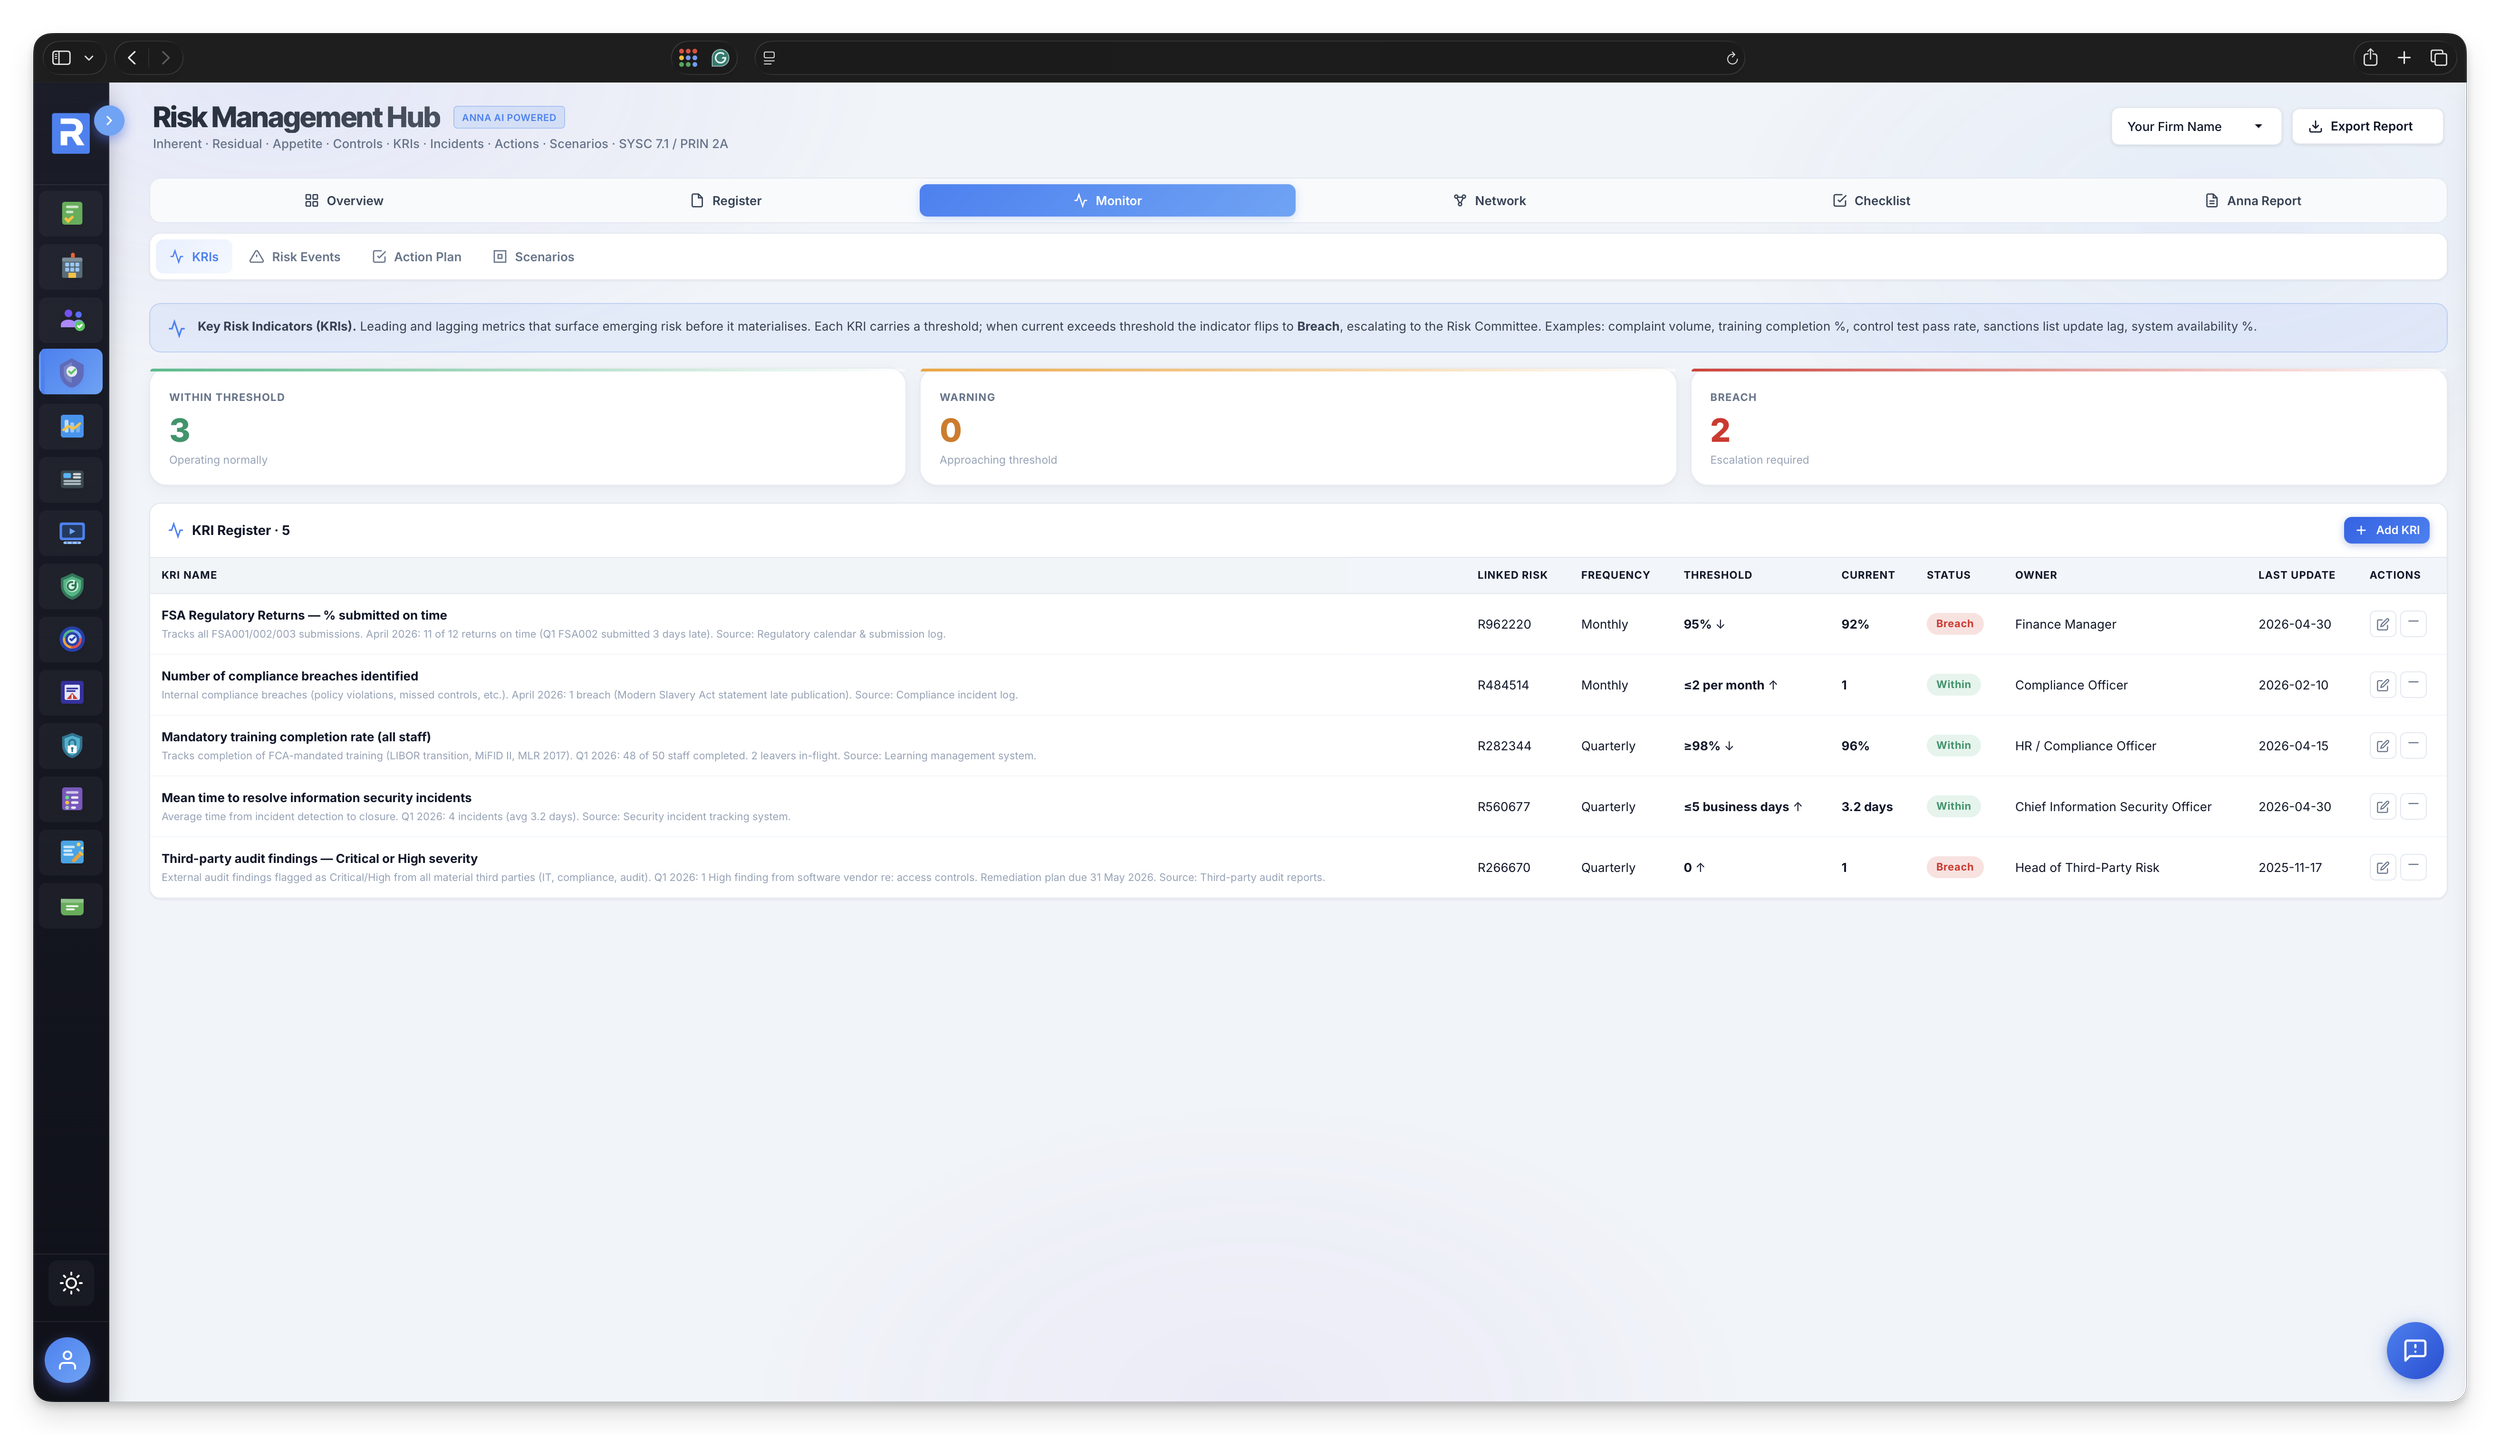Edit the Third-party audit findings KRI

click(2382, 868)
